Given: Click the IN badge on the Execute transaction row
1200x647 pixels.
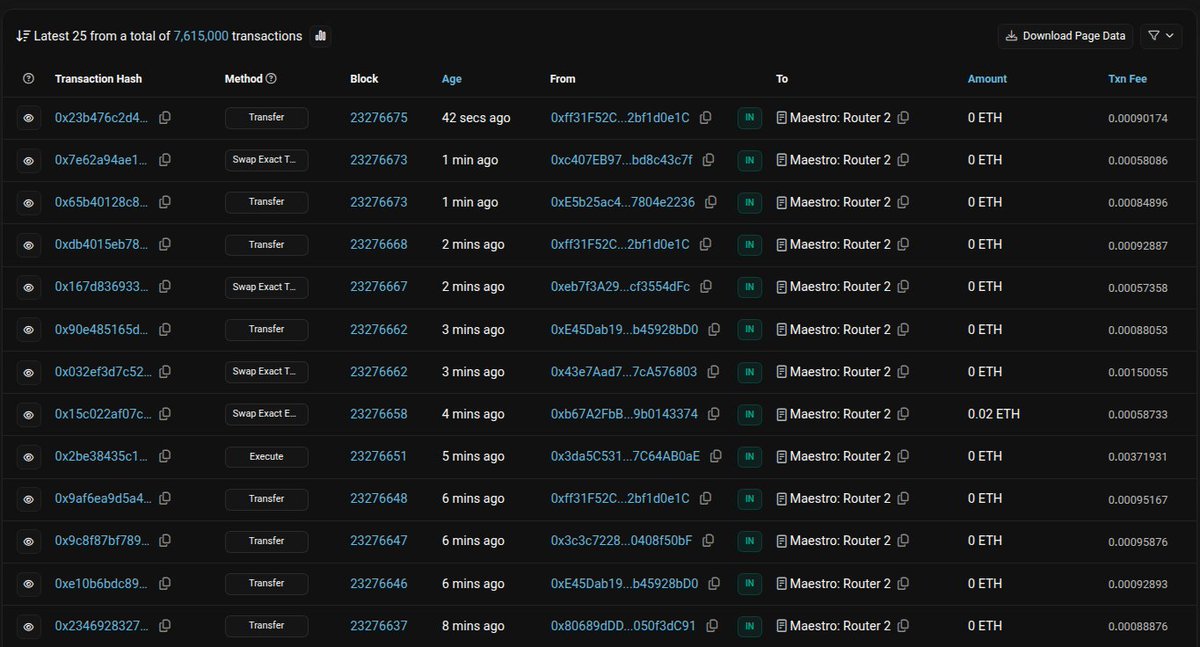Looking at the screenshot, I should point(749,456).
